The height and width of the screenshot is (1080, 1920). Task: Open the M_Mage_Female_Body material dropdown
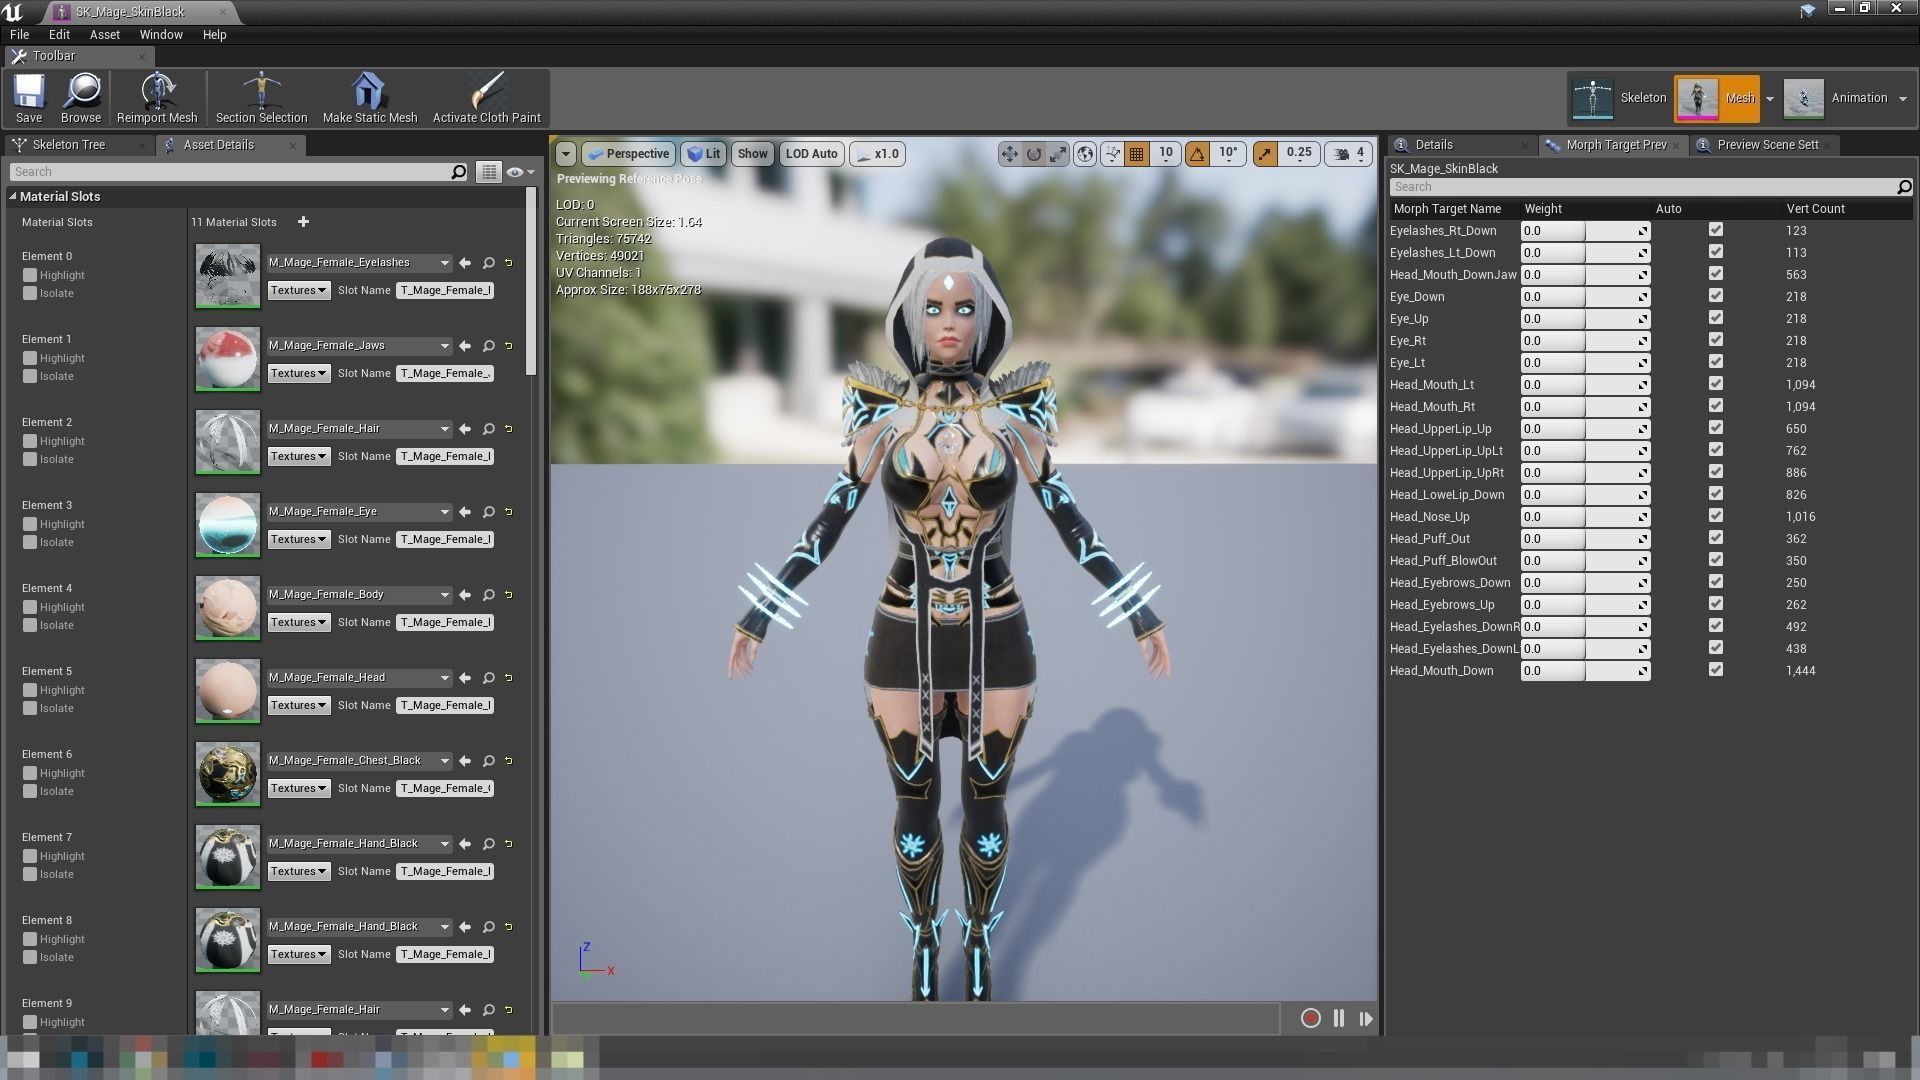(447, 594)
